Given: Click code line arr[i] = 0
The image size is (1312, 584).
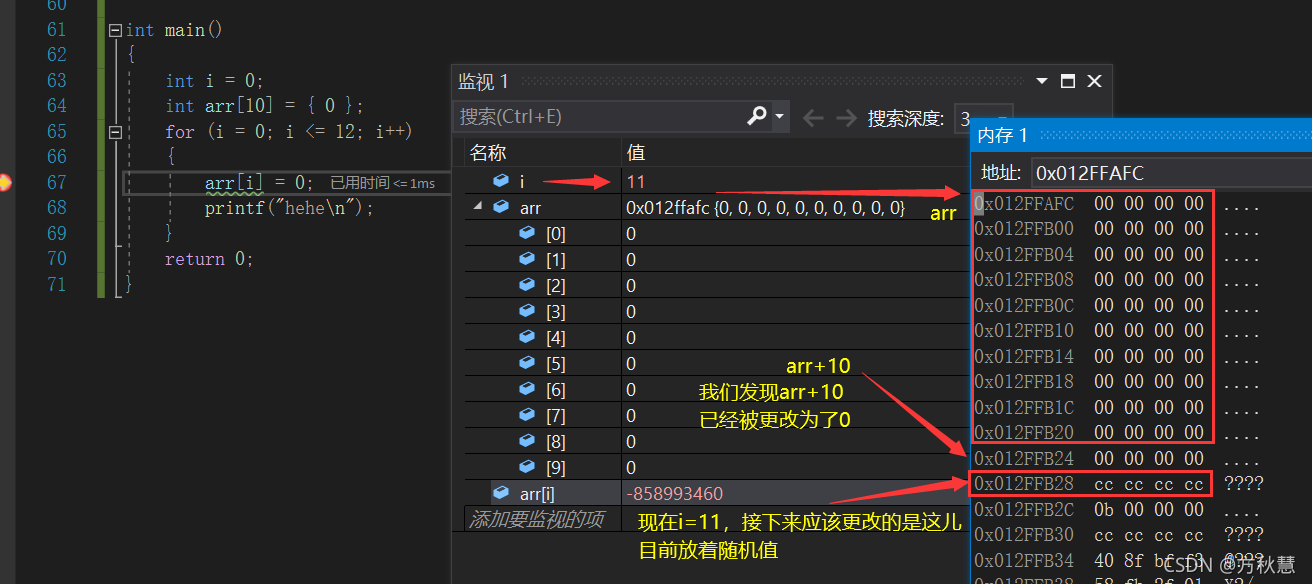Looking at the screenshot, I should click(259, 182).
